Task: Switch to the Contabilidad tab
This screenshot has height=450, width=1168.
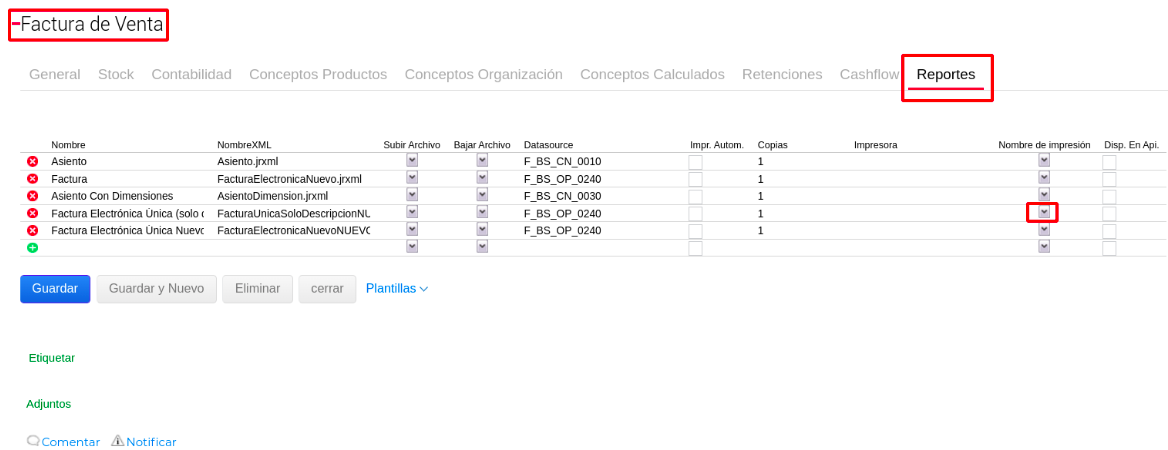Action: pos(191,74)
